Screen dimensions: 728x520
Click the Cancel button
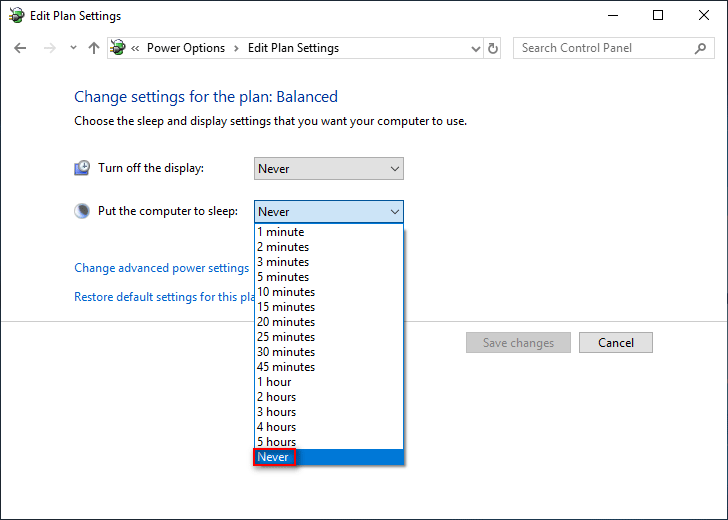click(x=615, y=343)
